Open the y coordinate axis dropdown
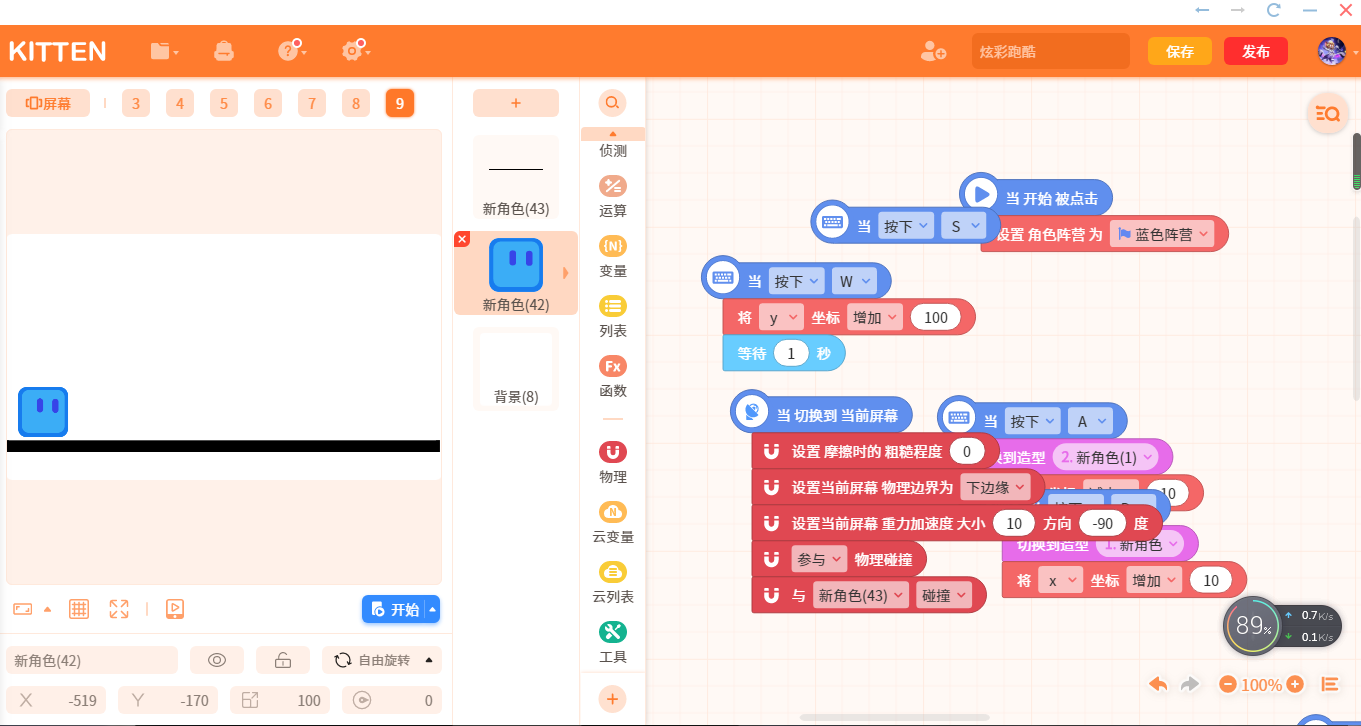This screenshot has height=726, width=1361. coord(781,317)
